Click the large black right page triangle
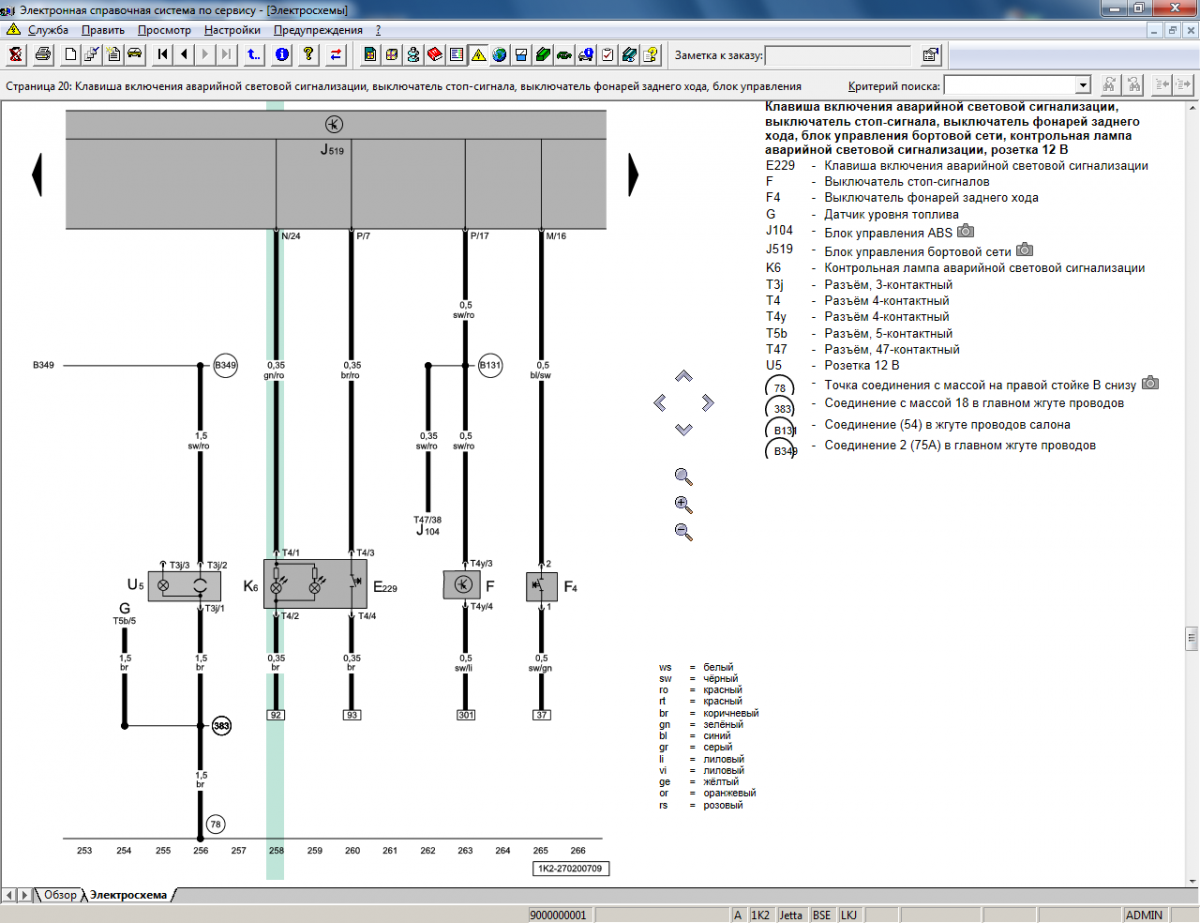 click(632, 174)
